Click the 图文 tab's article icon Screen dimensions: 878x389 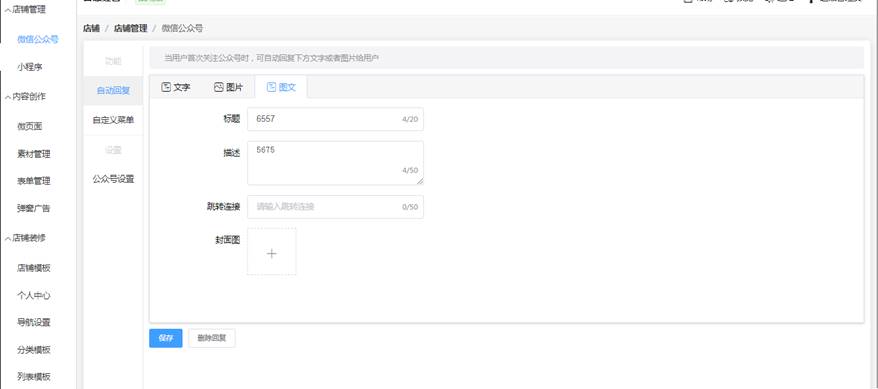(x=272, y=87)
